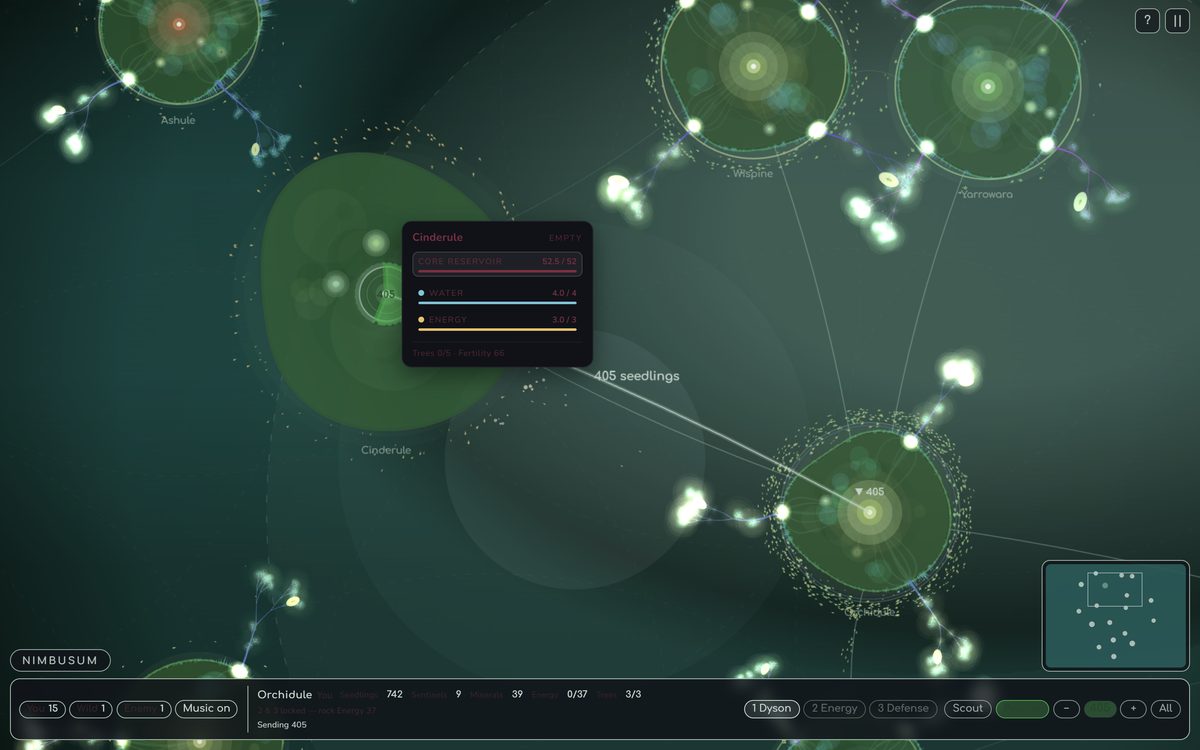The height and width of the screenshot is (750, 1200).
Task: Click the send amount value field
Action: pos(1100,709)
